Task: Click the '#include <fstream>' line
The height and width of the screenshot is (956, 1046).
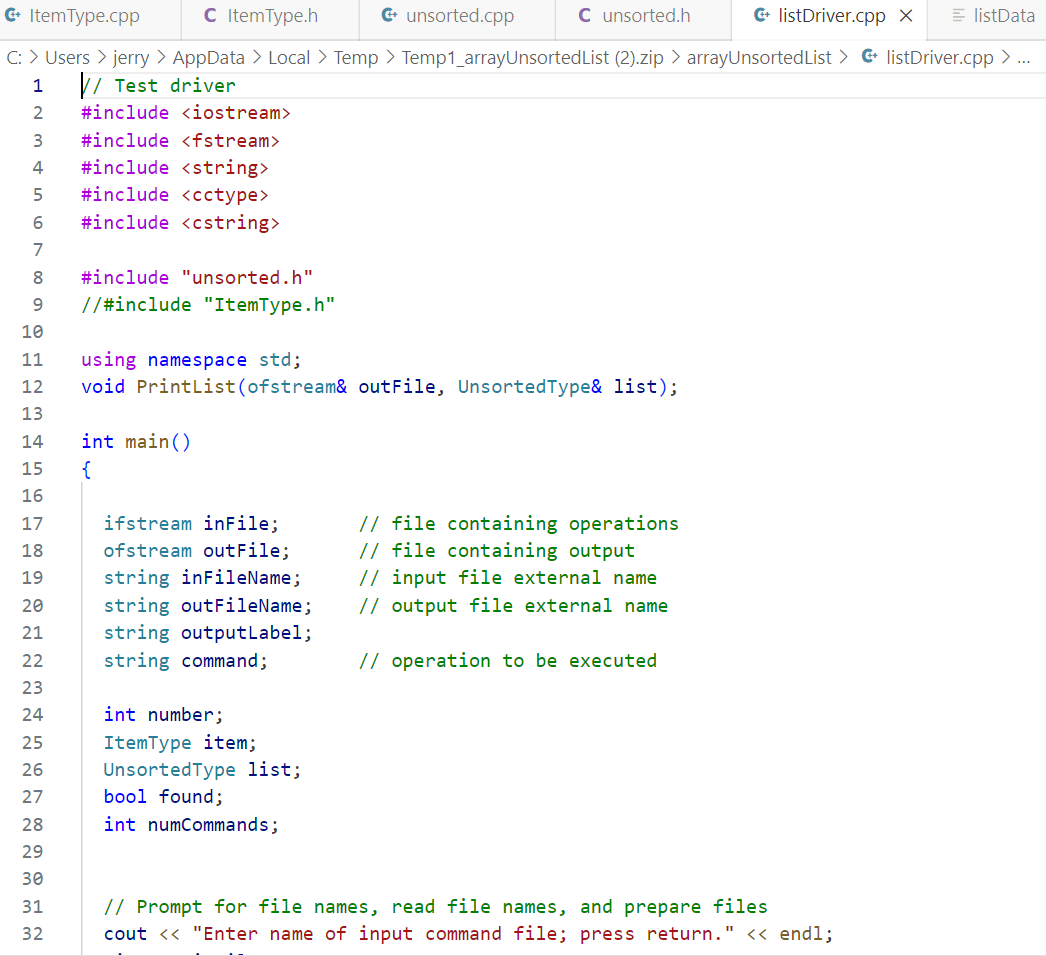Action: pos(180,141)
